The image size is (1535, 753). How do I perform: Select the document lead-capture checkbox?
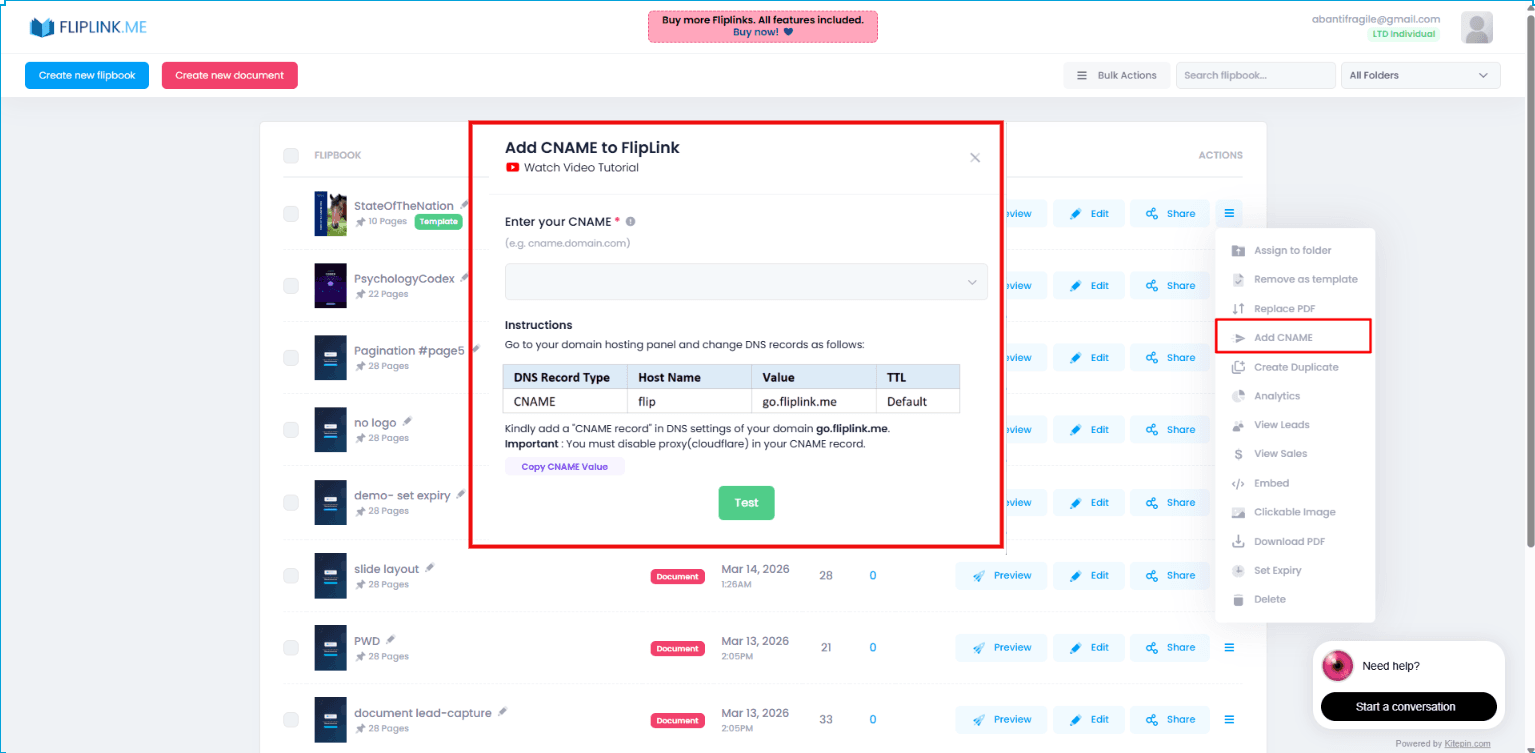click(x=291, y=719)
